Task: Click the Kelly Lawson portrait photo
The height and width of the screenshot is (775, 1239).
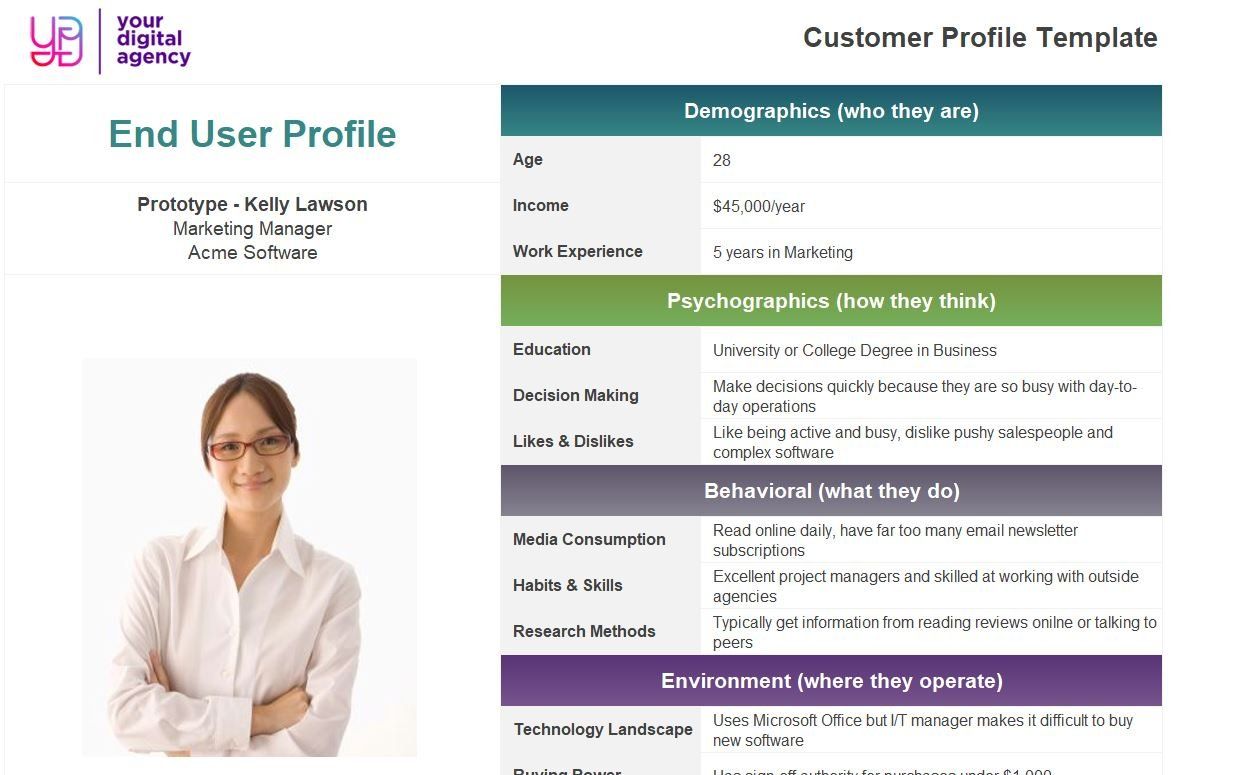Action: [x=249, y=557]
